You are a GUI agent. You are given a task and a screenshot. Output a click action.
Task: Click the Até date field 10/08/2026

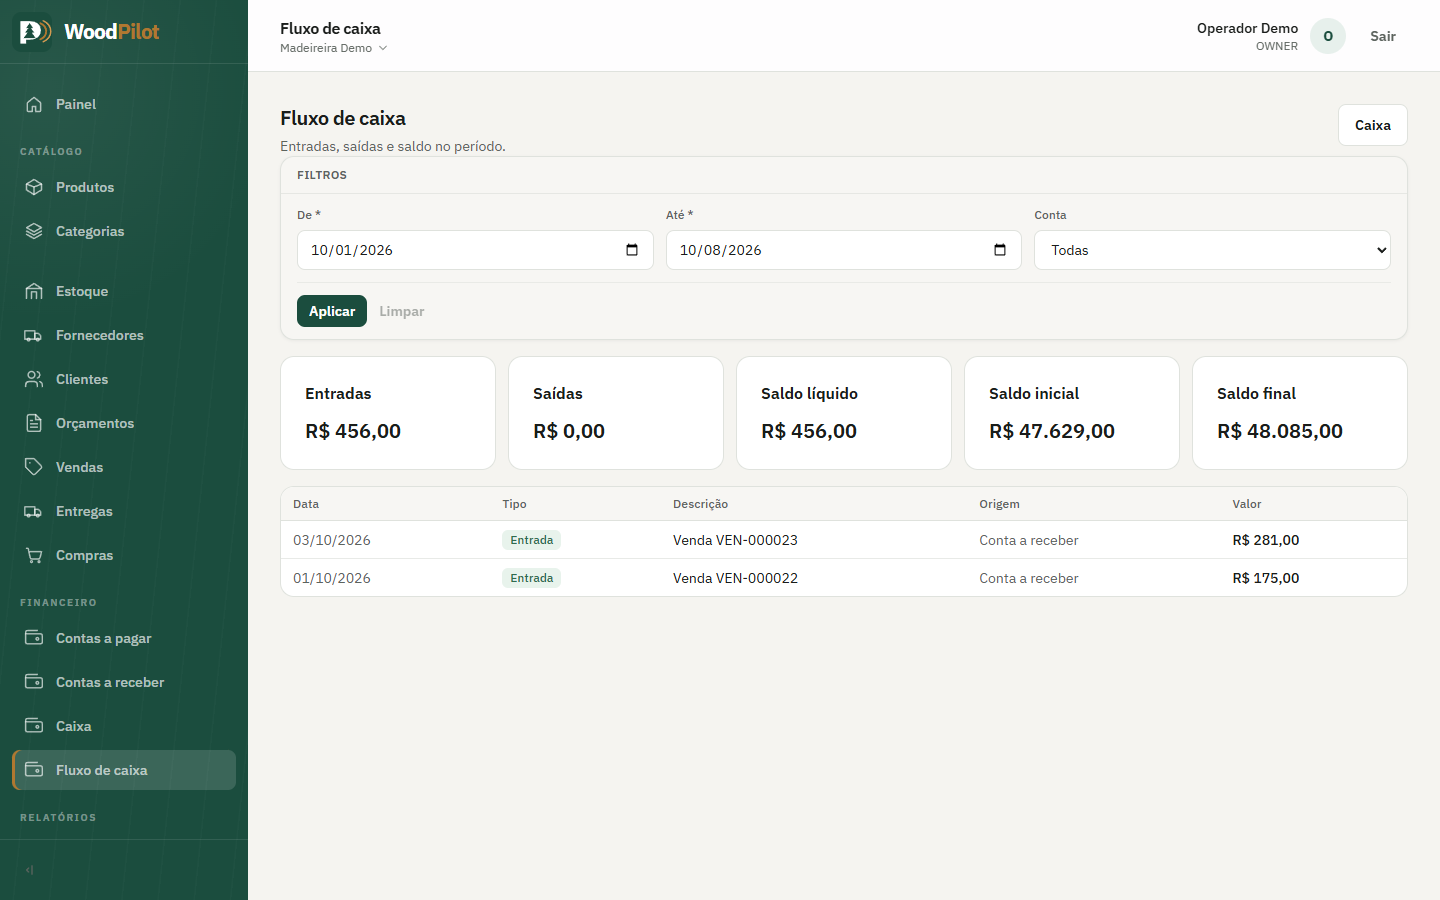pos(843,250)
